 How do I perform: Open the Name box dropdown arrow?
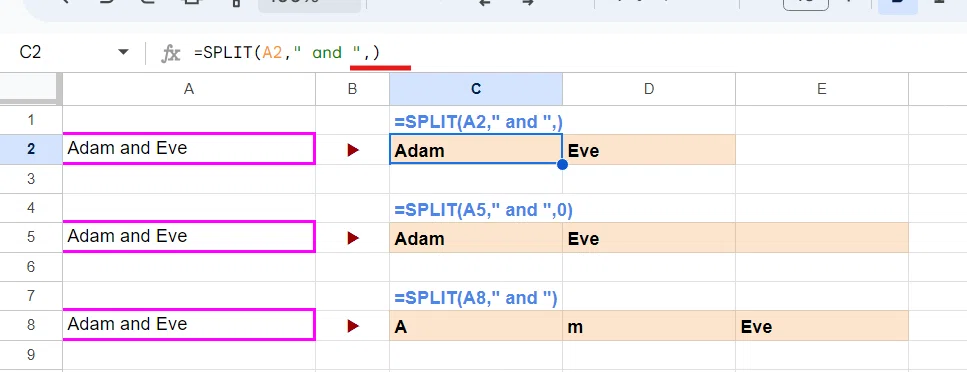pyautogui.click(x=123, y=52)
